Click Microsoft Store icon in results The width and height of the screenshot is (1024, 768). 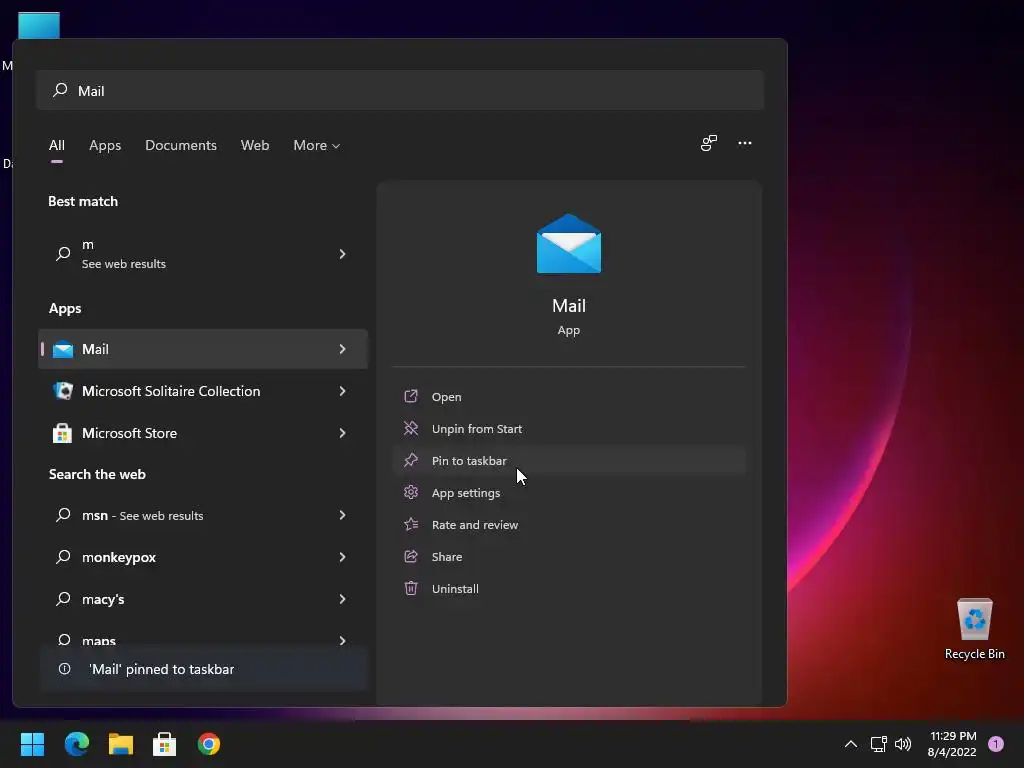63,433
